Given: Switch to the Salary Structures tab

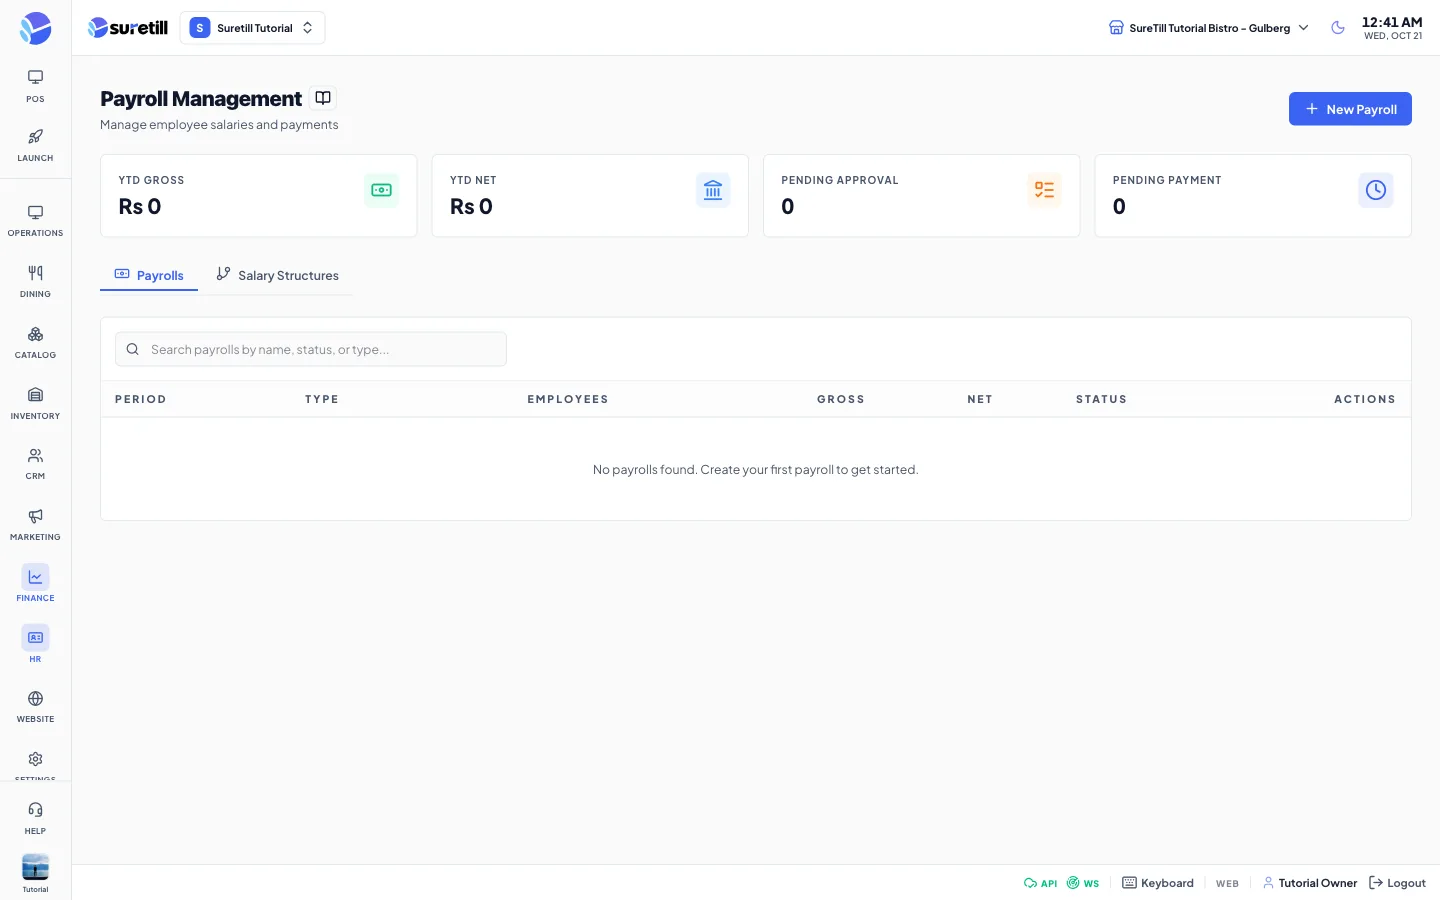Looking at the screenshot, I should pyautogui.click(x=277, y=275).
